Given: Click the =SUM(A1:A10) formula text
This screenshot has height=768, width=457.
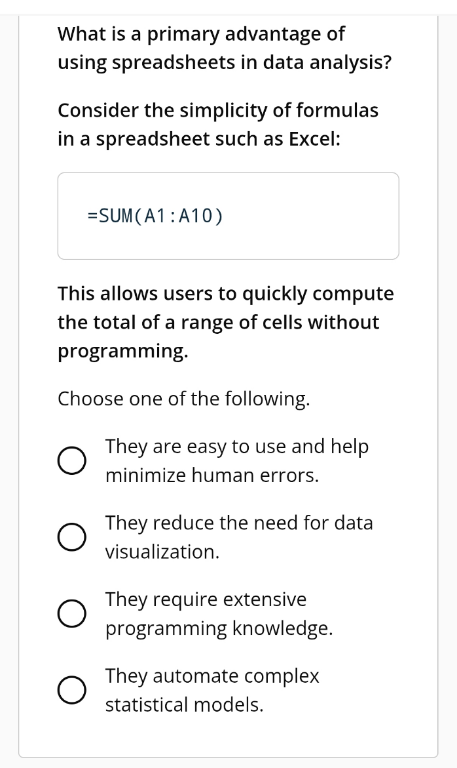Looking at the screenshot, I should coord(155,216).
